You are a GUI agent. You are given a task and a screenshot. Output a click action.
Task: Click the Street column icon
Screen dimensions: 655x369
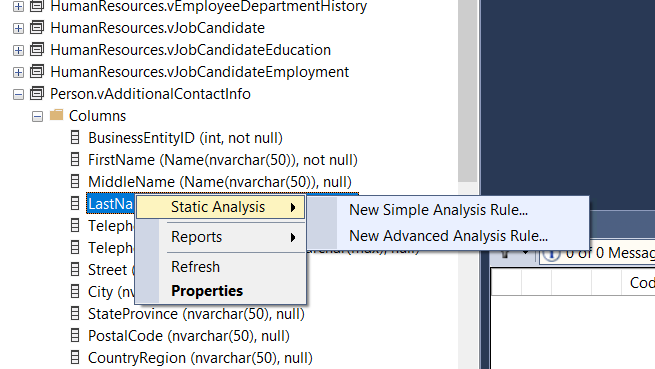coord(75,270)
